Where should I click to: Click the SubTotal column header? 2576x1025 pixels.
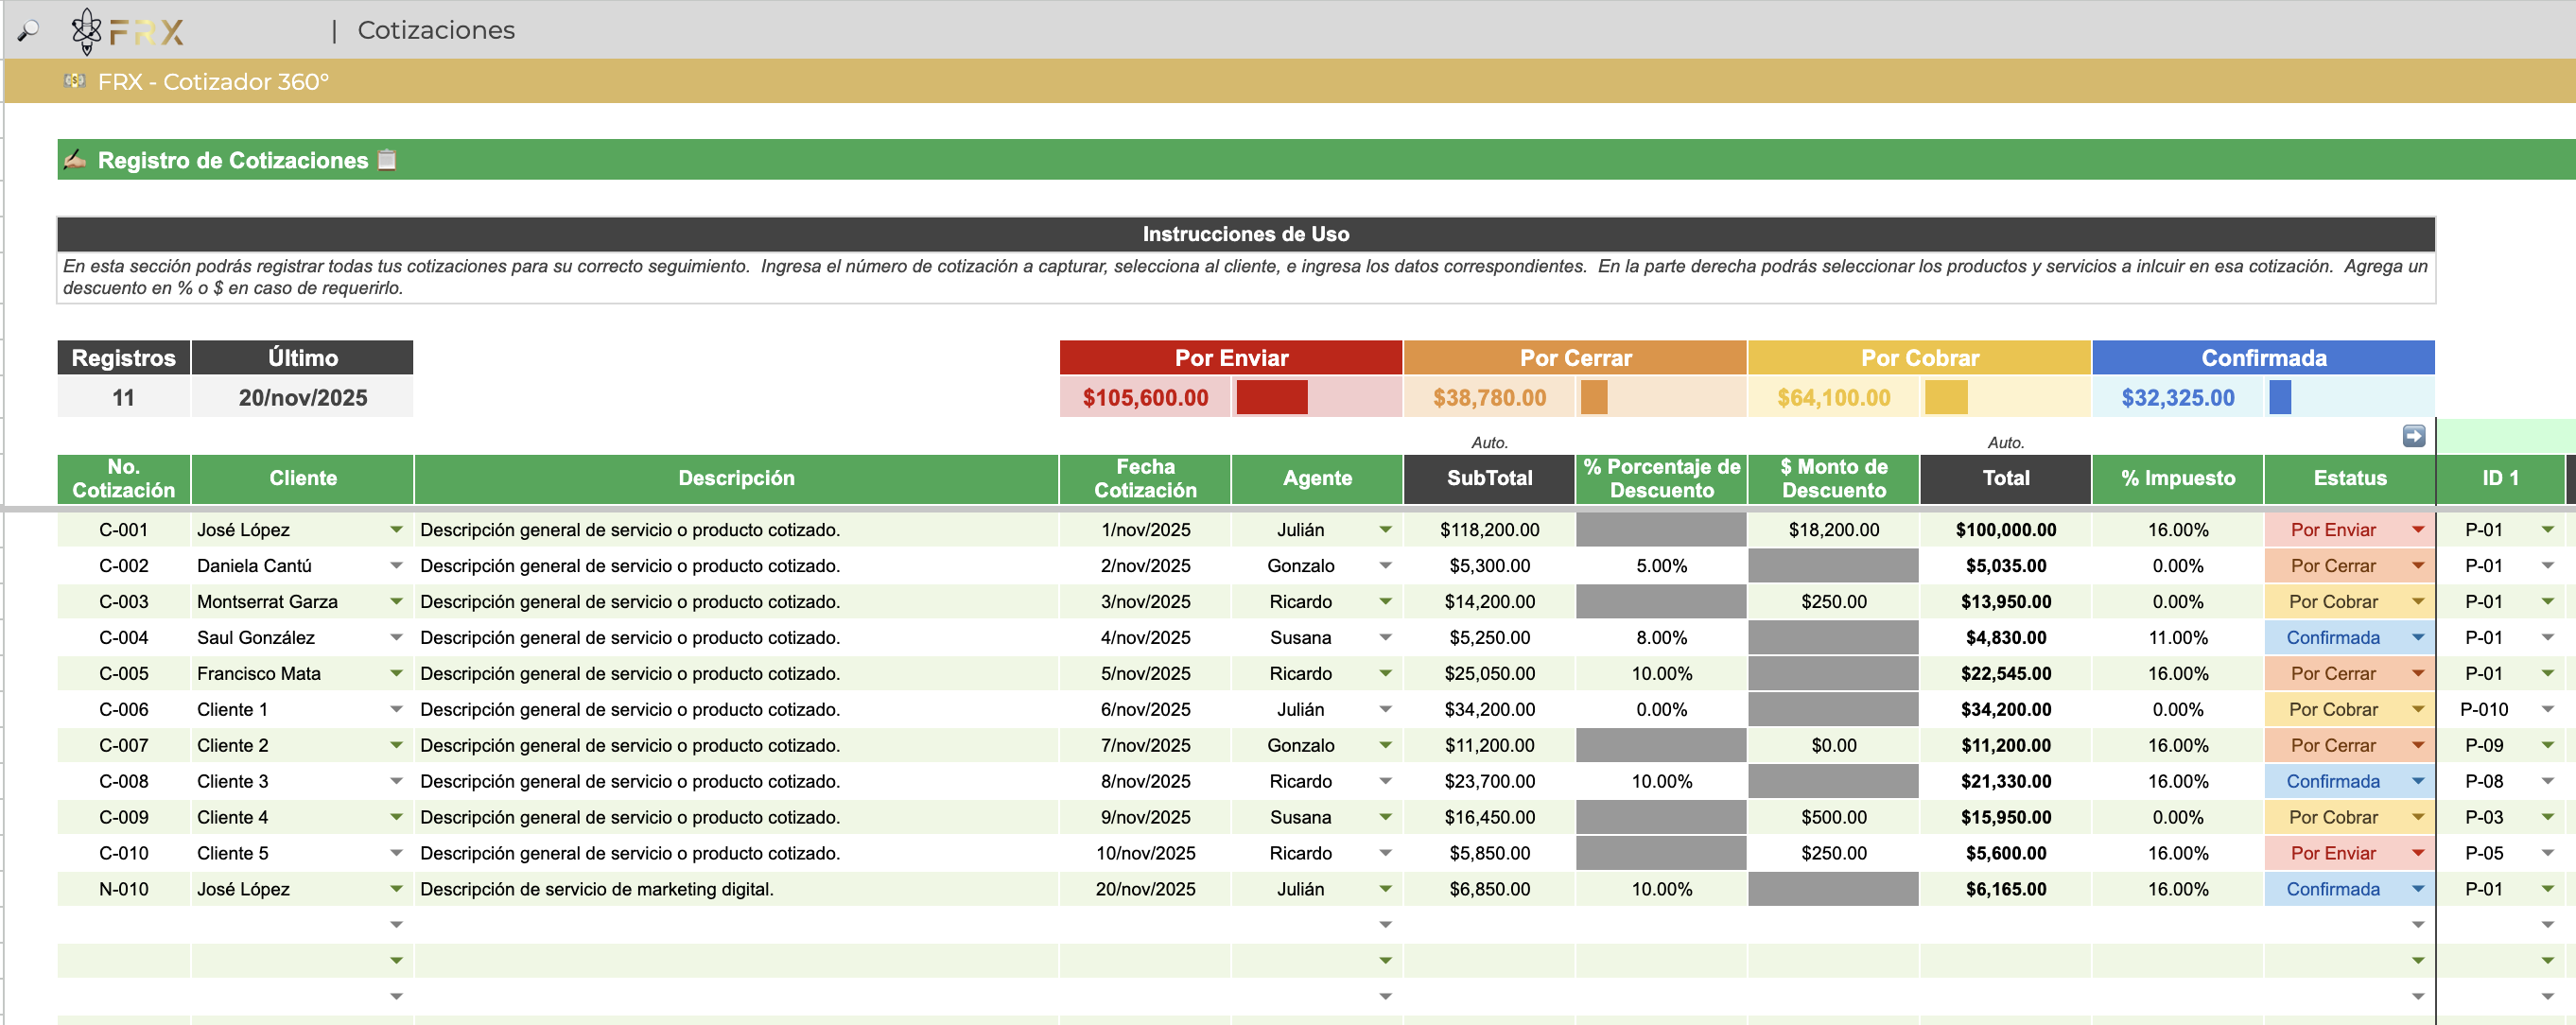[x=1488, y=479]
